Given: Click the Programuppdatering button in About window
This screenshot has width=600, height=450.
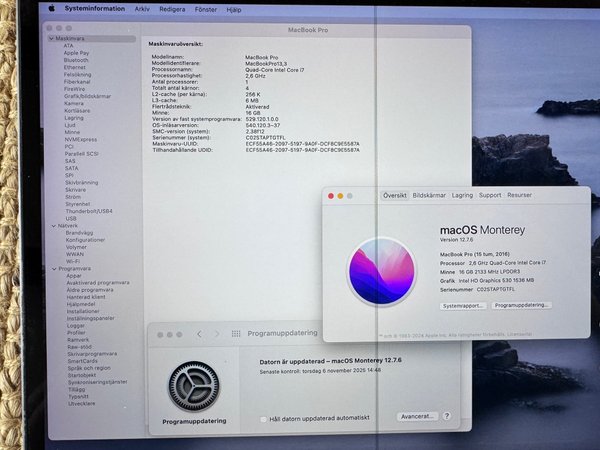Looking at the screenshot, I should coord(521,305).
